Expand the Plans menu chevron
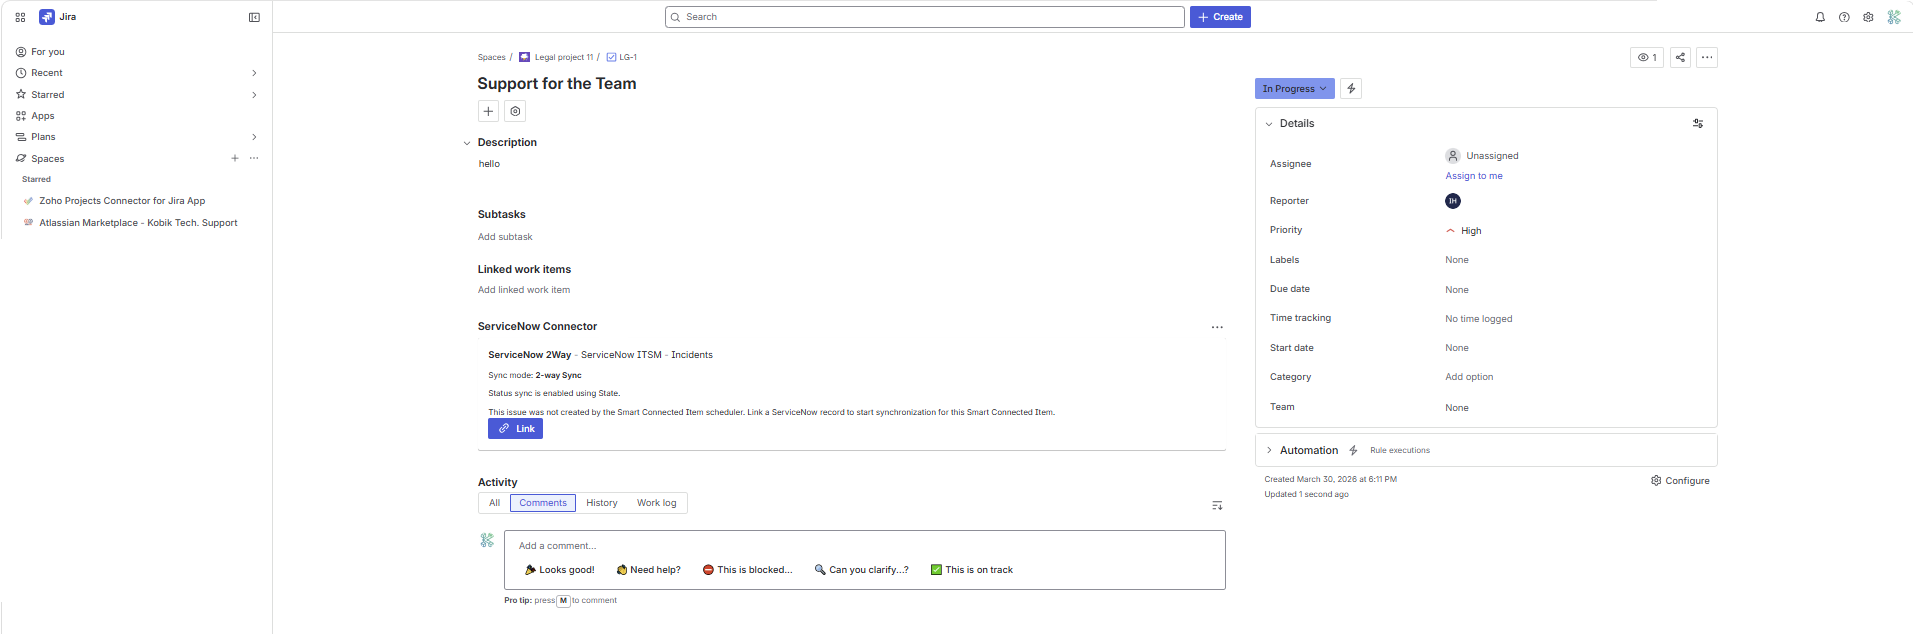Image resolution: width=1913 pixels, height=634 pixels. [254, 137]
